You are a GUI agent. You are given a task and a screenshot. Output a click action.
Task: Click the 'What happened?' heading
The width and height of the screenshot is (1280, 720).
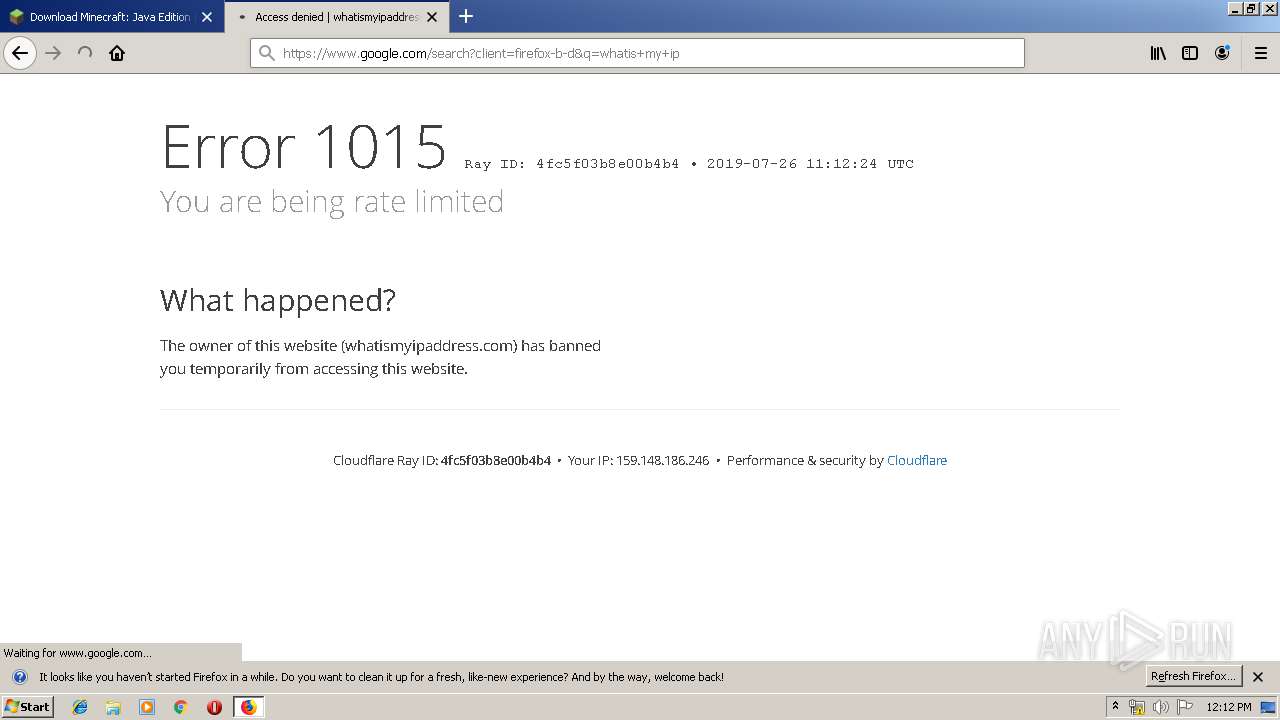tap(278, 300)
